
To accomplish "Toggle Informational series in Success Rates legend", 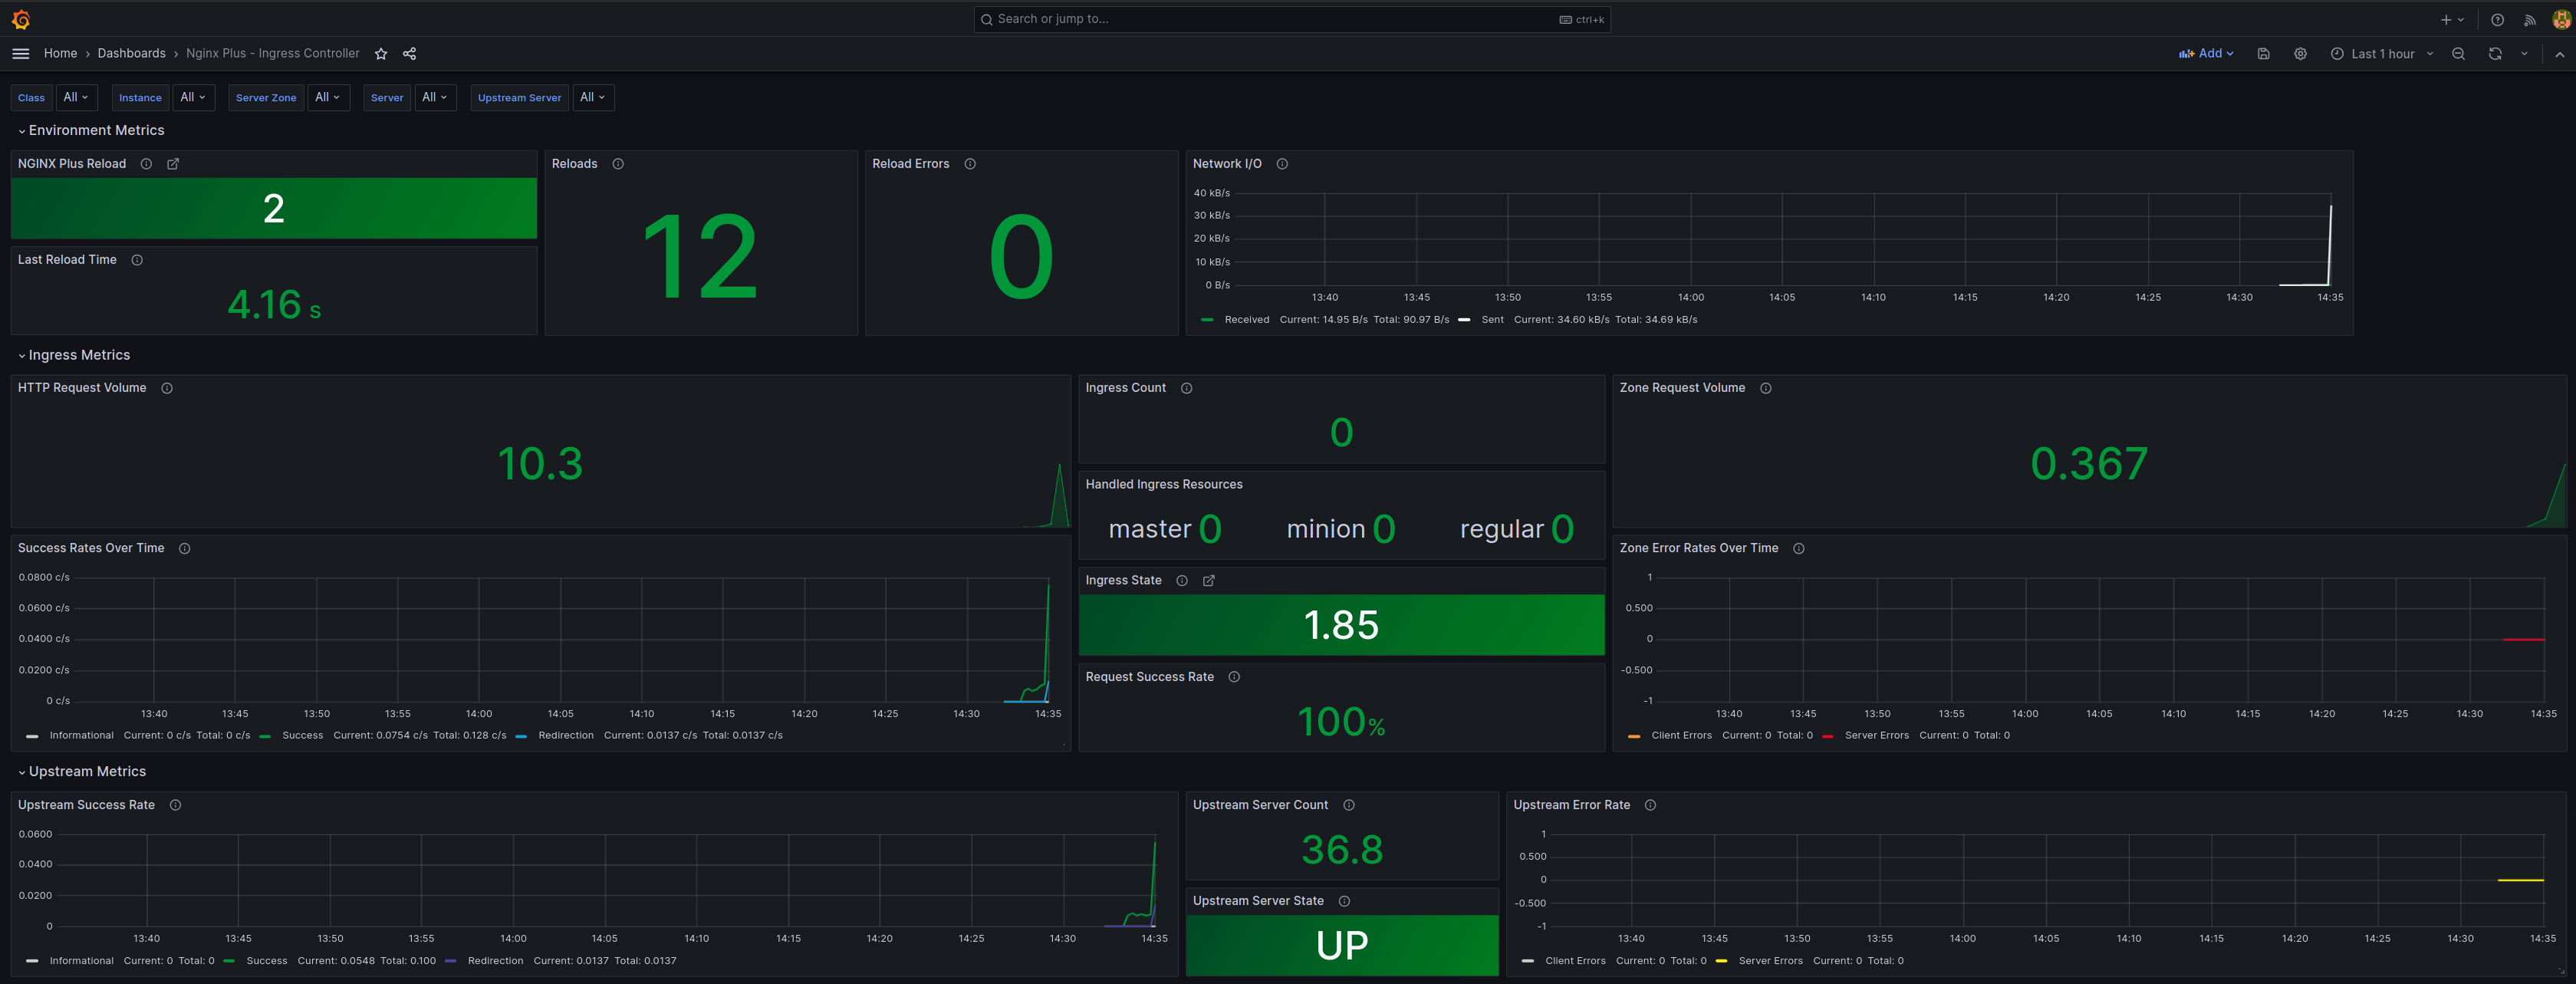I will coord(81,736).
